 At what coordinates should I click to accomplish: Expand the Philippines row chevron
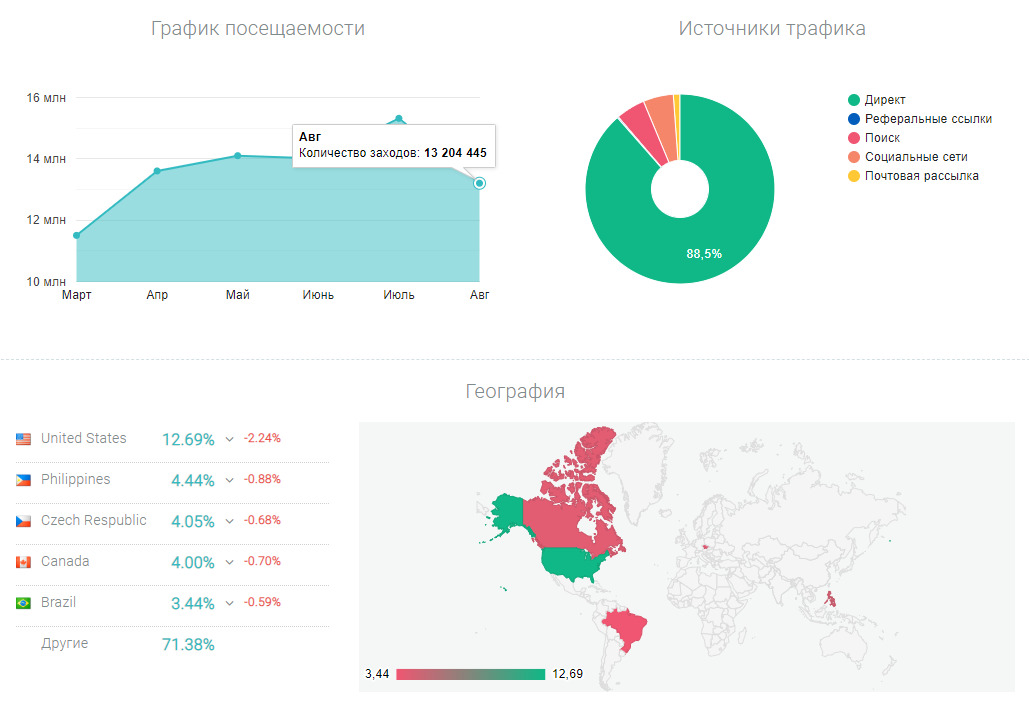click(x=230, y=480)
